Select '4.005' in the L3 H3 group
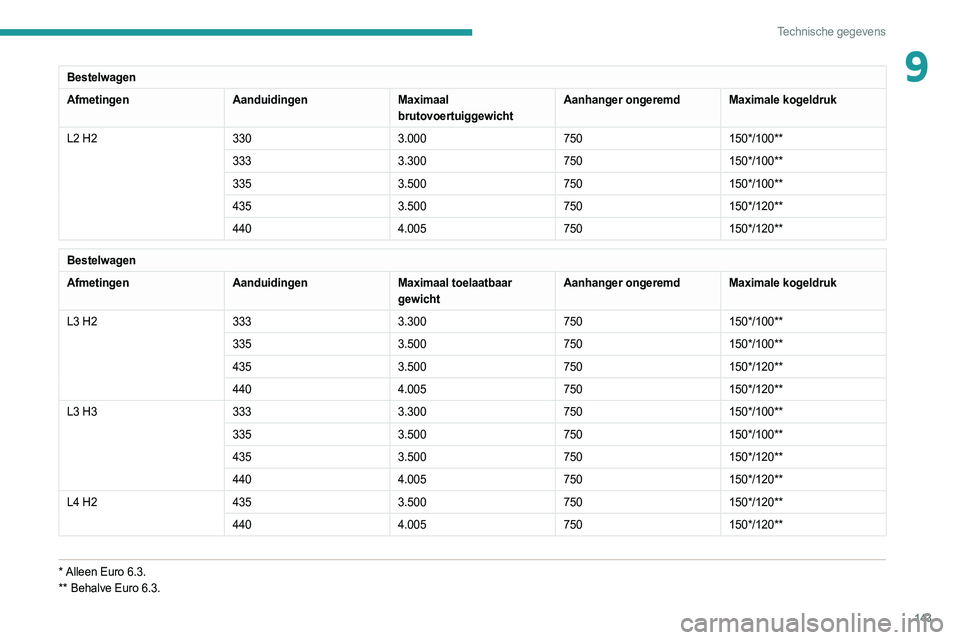Screen dimensions: 960x640 [412, 480]
